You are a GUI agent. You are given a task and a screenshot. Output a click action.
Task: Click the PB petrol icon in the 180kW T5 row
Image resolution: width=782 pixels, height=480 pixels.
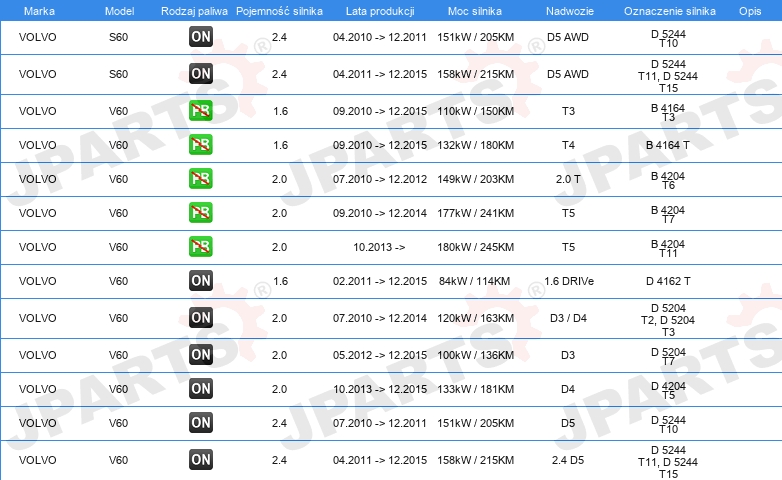coord(201,246)
